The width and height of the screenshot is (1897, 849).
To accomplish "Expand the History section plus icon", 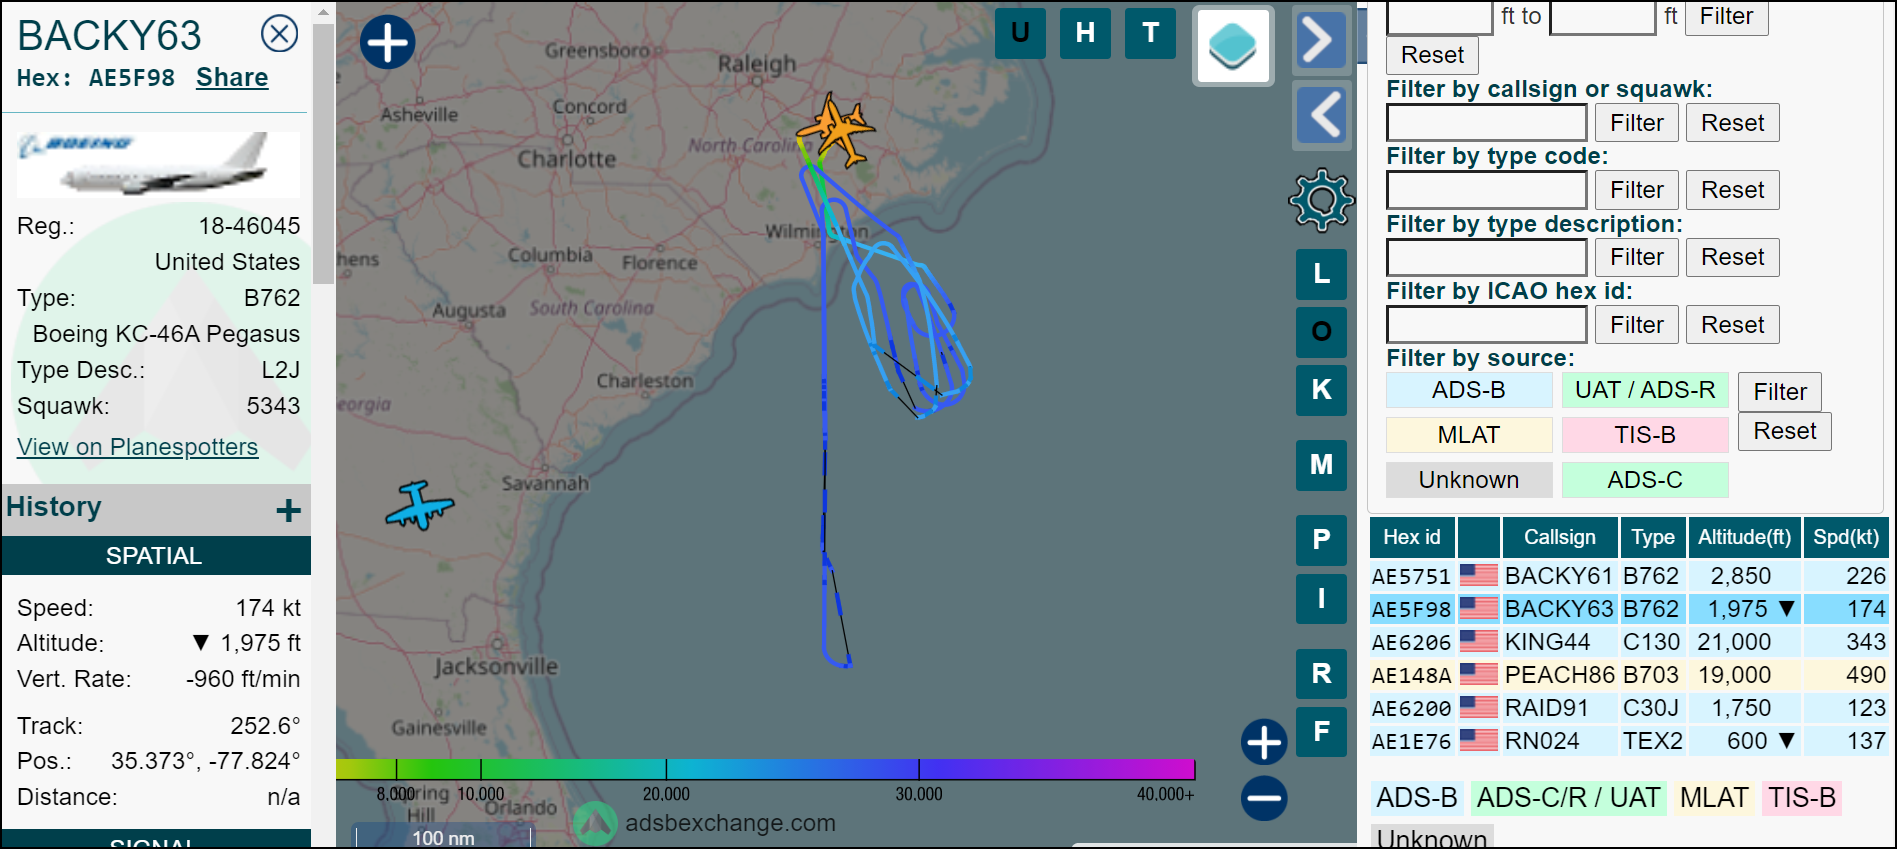I will [288, 510].
